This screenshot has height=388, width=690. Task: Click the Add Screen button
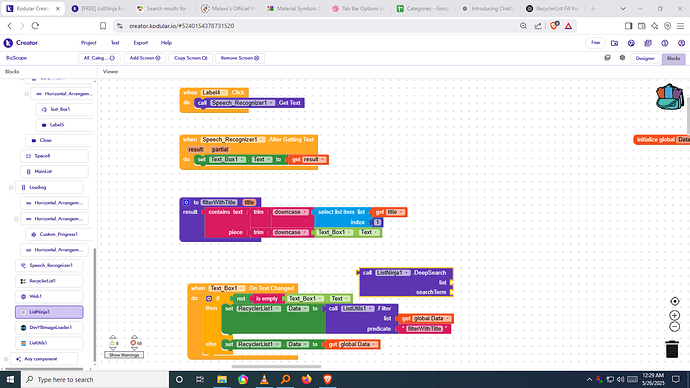click(145, 58)
